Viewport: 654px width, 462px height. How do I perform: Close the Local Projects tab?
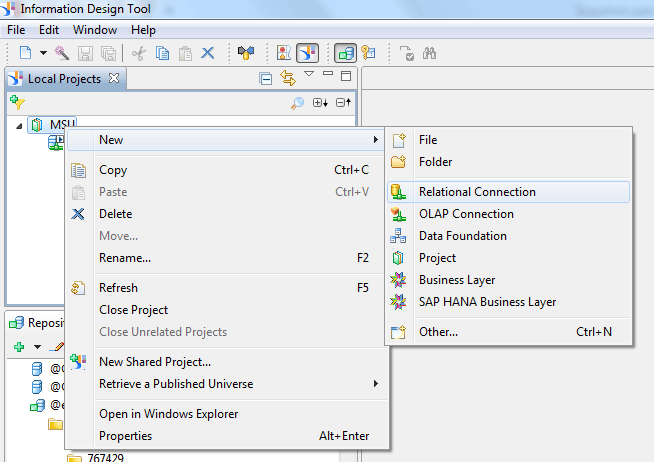pos(113,78)
